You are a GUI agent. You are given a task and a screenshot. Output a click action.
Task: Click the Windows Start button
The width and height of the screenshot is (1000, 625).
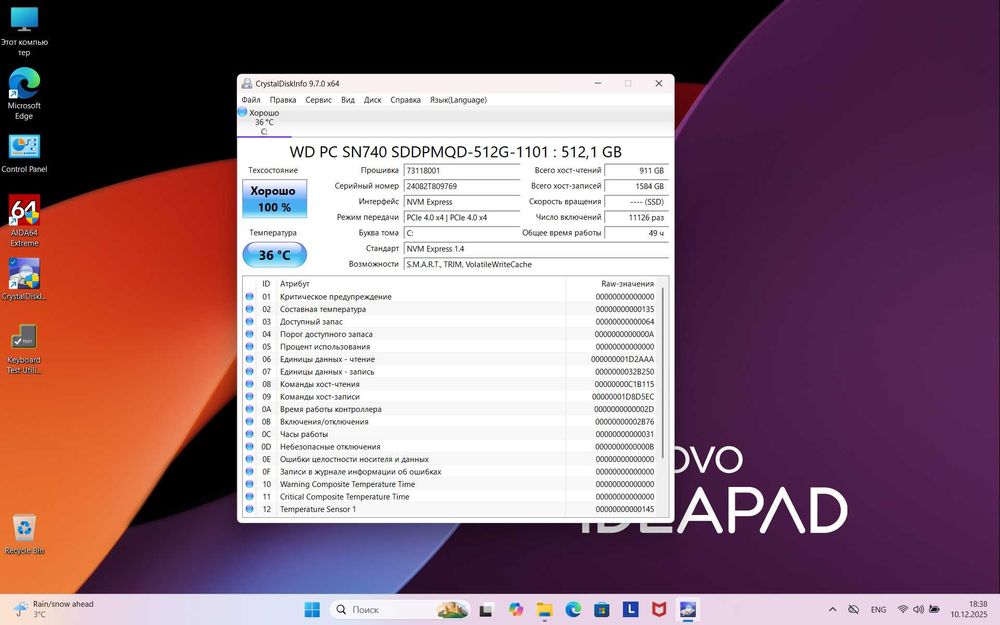pos(312,610)
